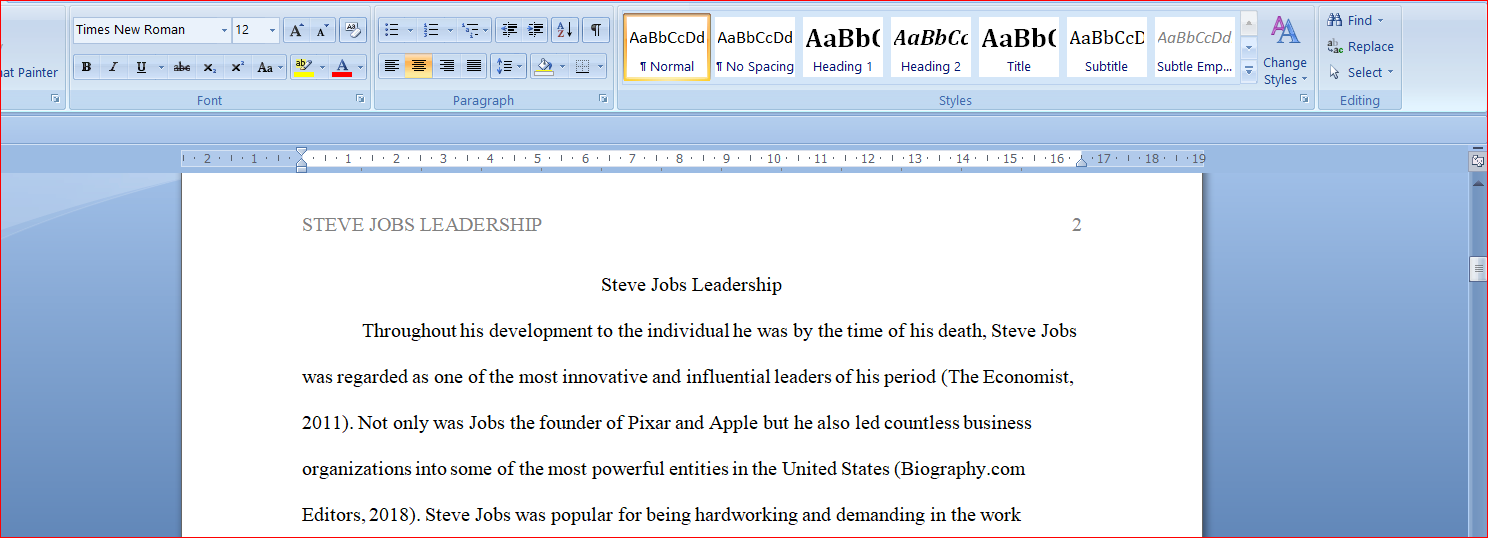Toggle Show/Hide paragraph marks
The width and height of the screenshot is (1488, 538).
coord(596,30)
